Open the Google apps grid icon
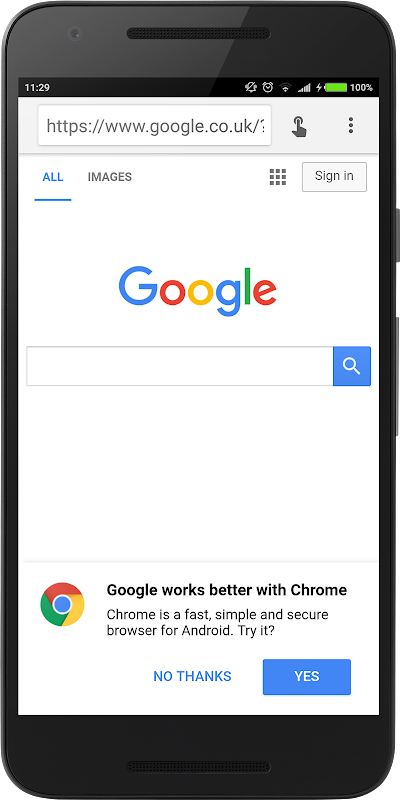Screen dimensions: 400x800 (x=278, y=177)
